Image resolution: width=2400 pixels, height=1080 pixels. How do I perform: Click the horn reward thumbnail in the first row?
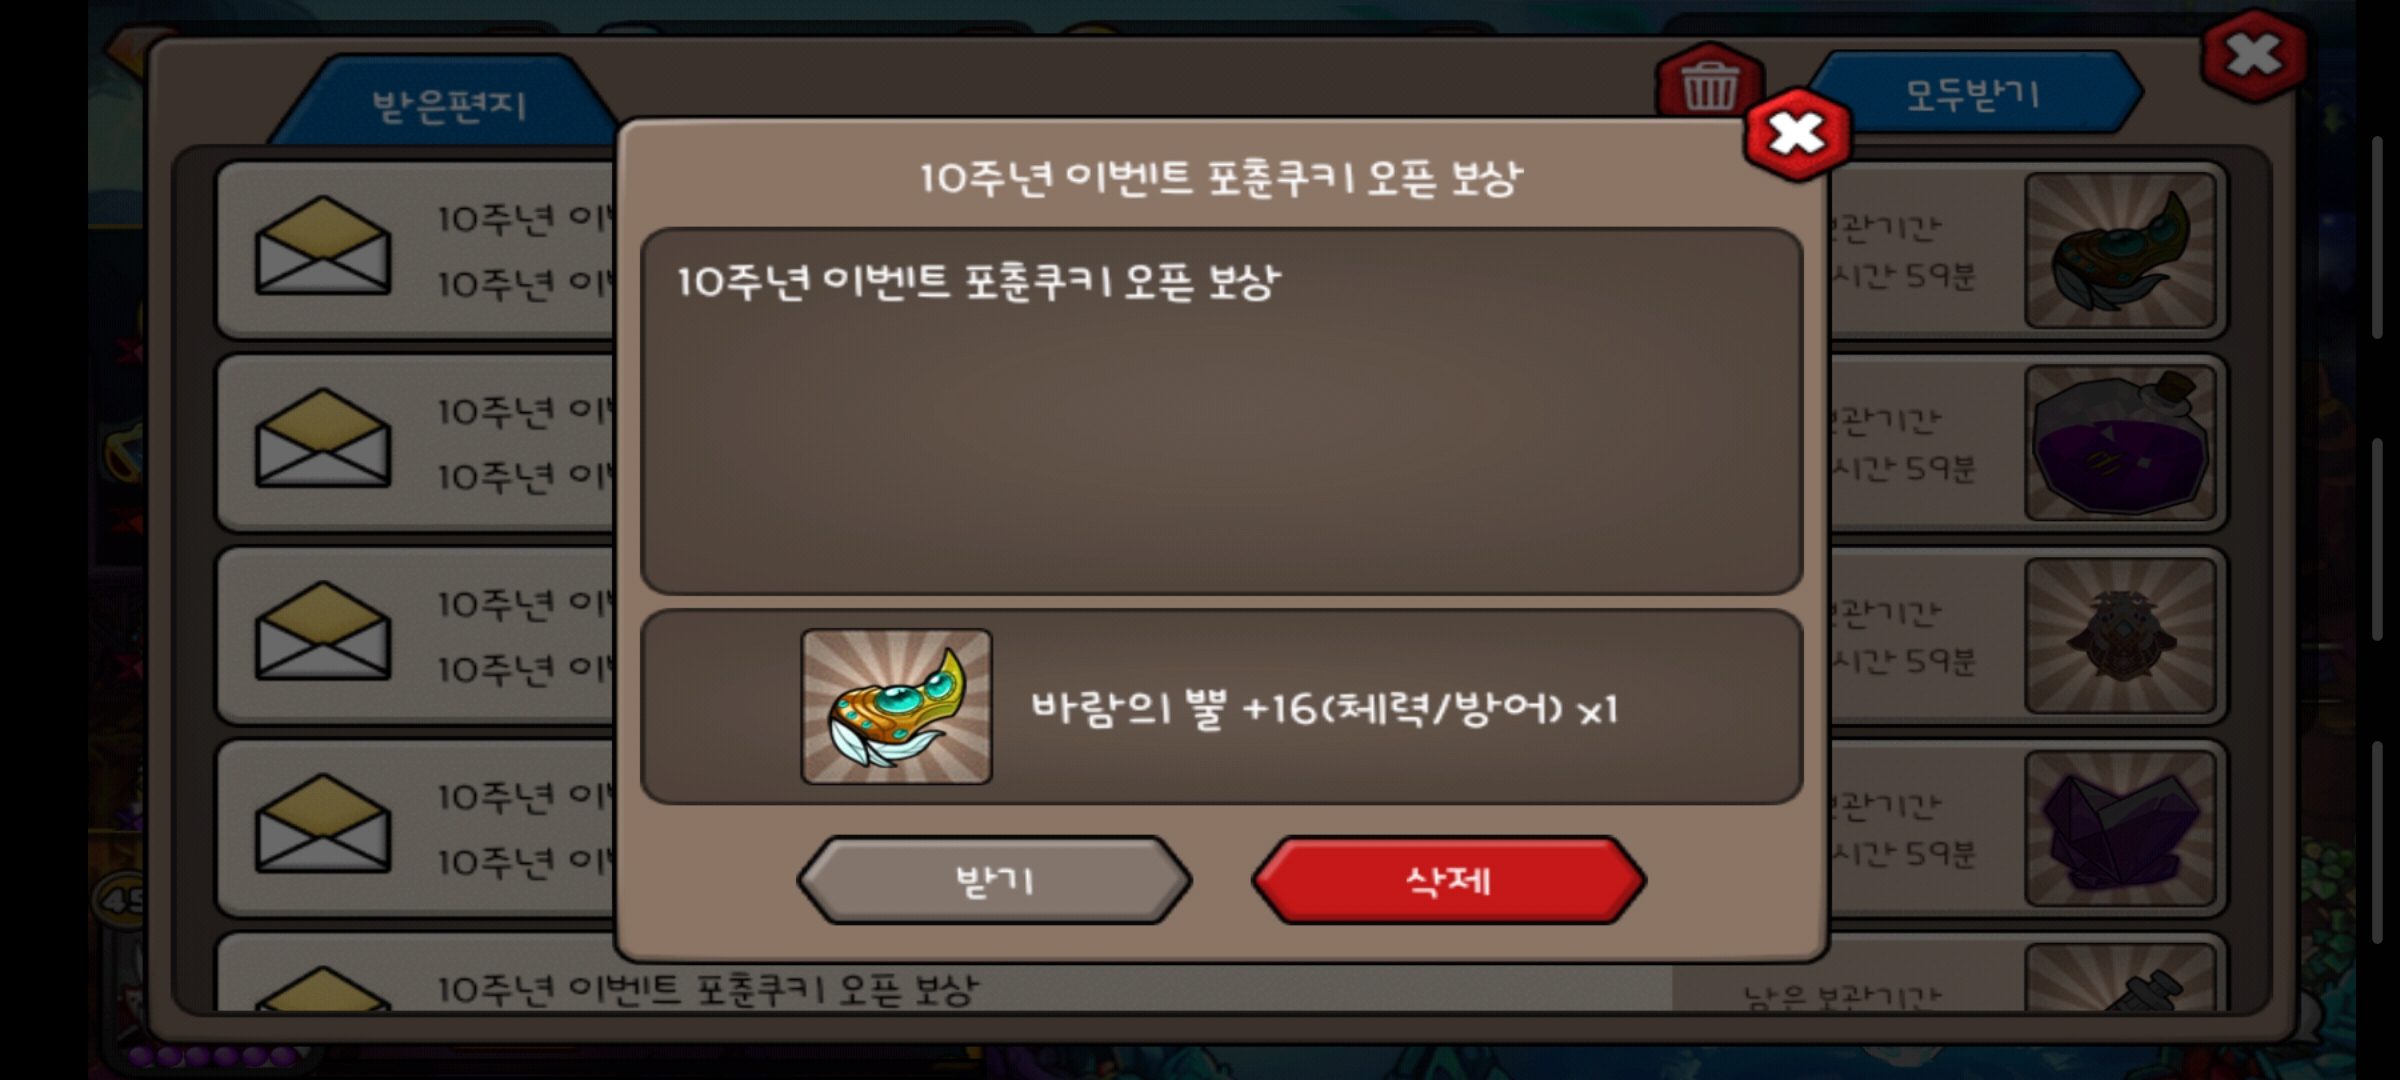pos(2120,250)
